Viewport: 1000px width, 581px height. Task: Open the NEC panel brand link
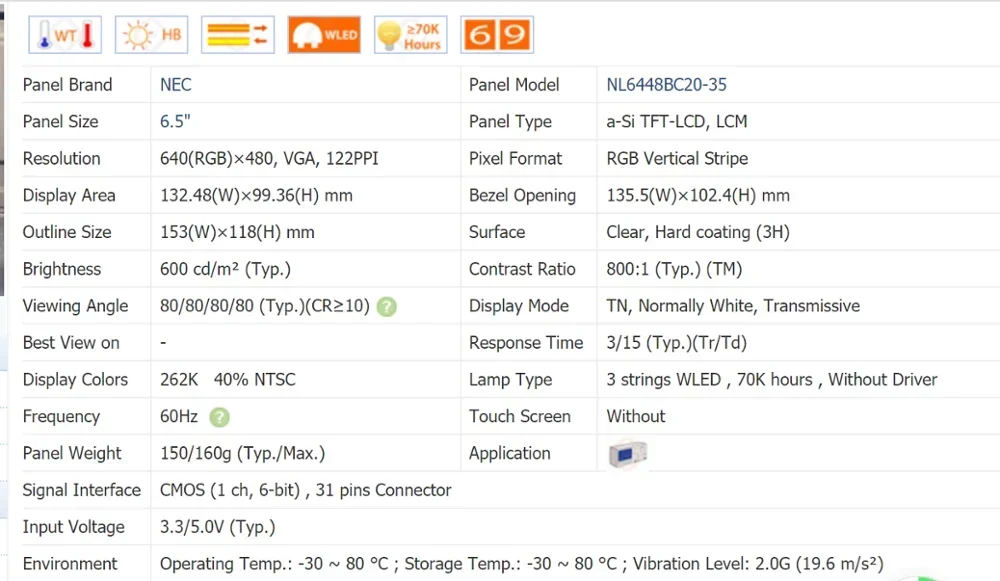pyautogui.click(x=176, y=84)
